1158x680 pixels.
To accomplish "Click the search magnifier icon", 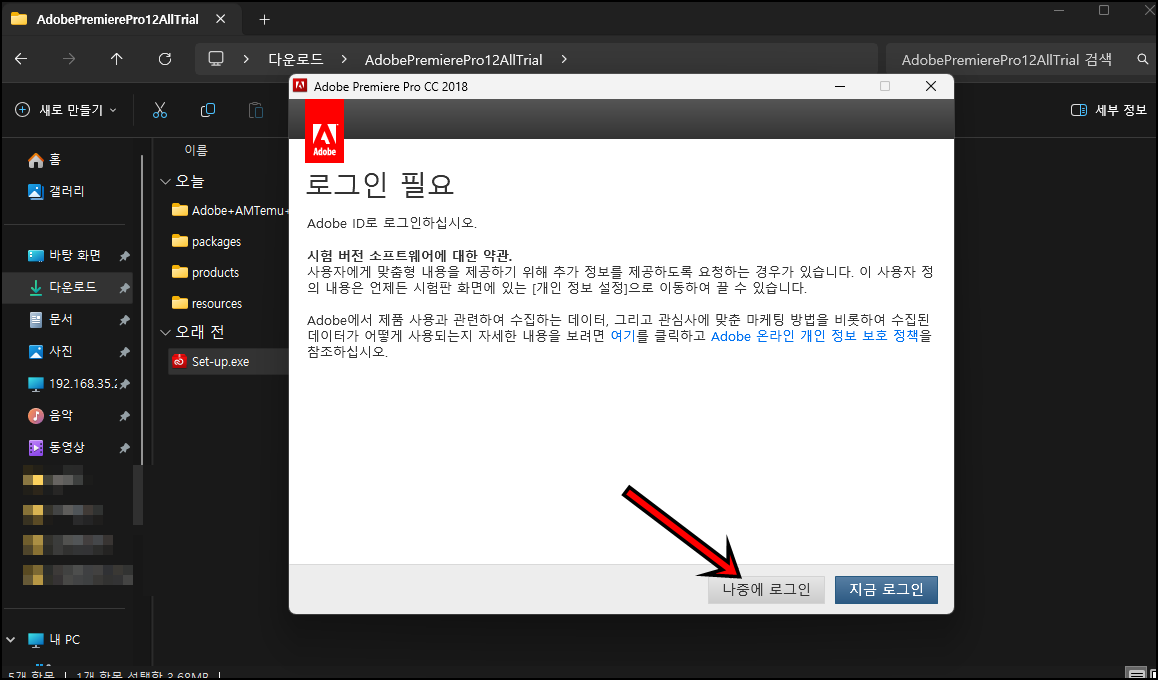I will [x=1142, y=59].
